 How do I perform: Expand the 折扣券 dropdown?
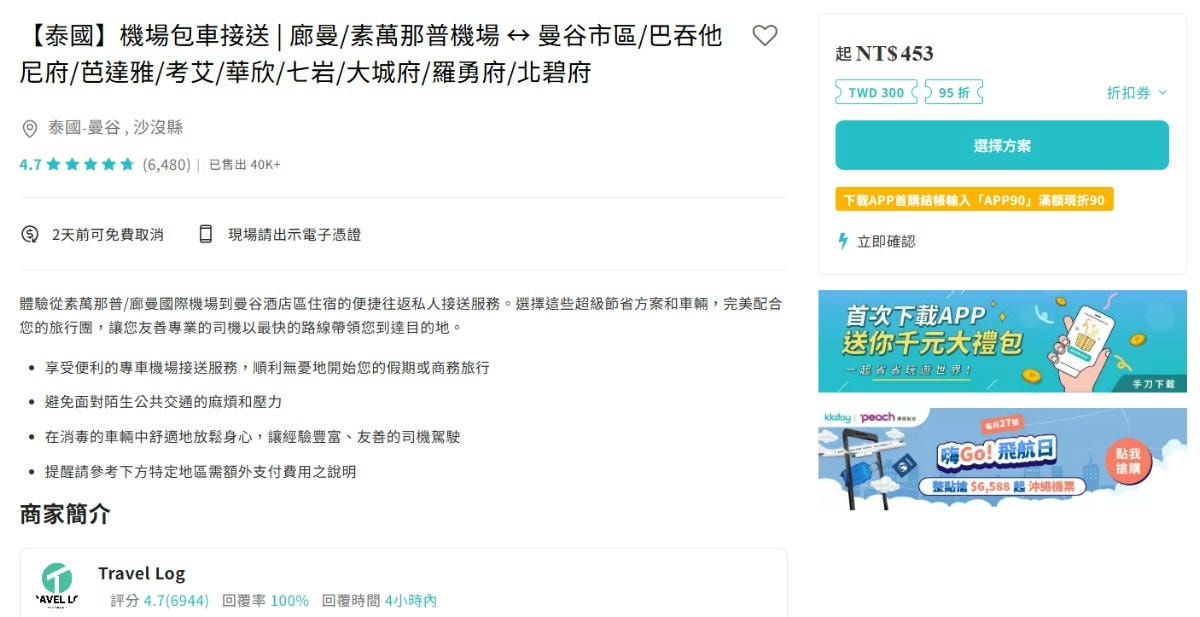1137,92
